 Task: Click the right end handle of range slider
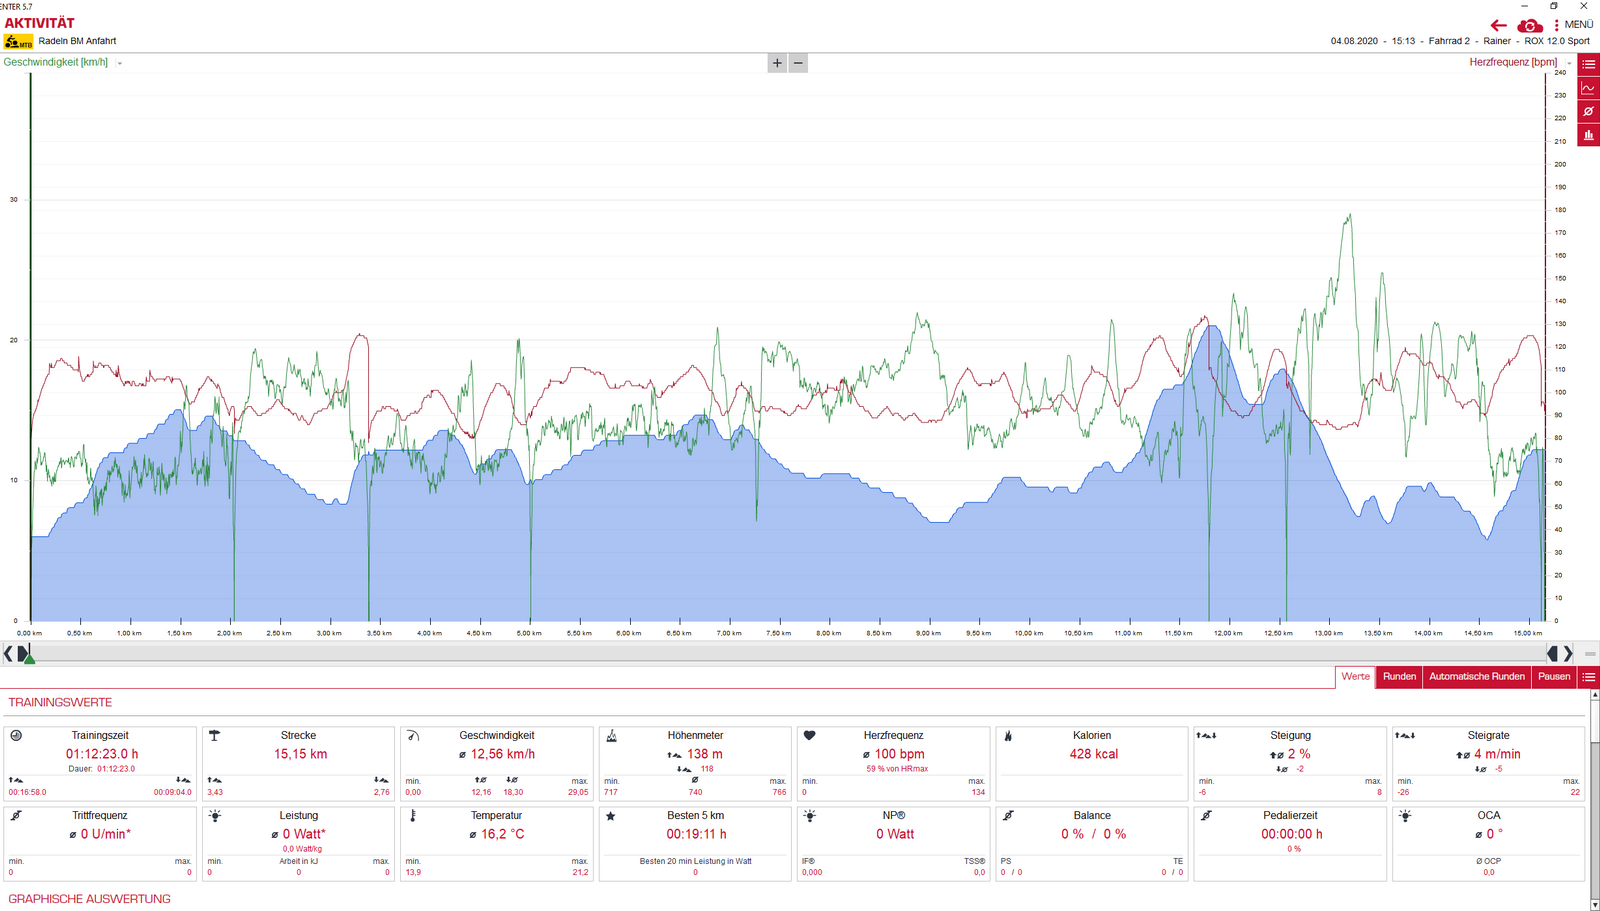tap(1553, 653)
